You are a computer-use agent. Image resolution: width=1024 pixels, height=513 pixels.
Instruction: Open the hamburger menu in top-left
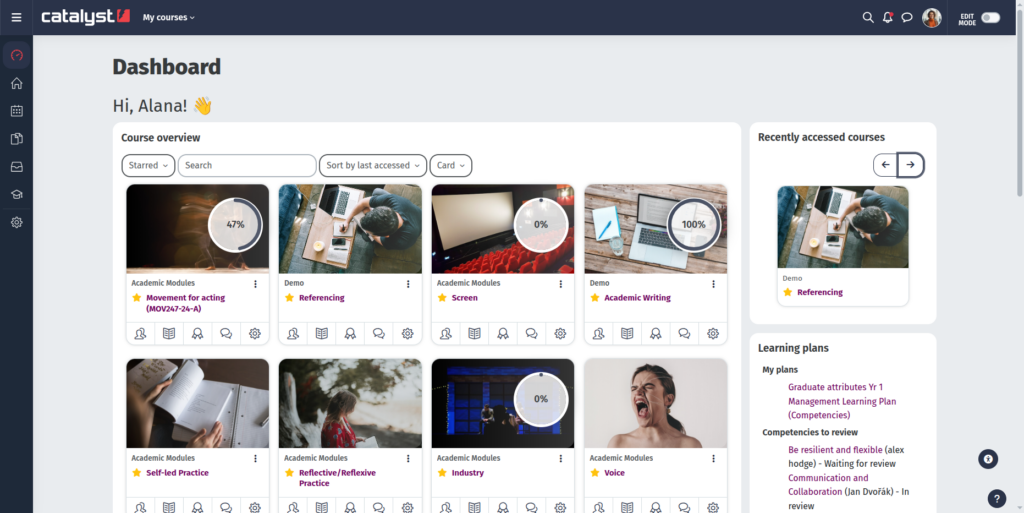[x=16, y=17]
